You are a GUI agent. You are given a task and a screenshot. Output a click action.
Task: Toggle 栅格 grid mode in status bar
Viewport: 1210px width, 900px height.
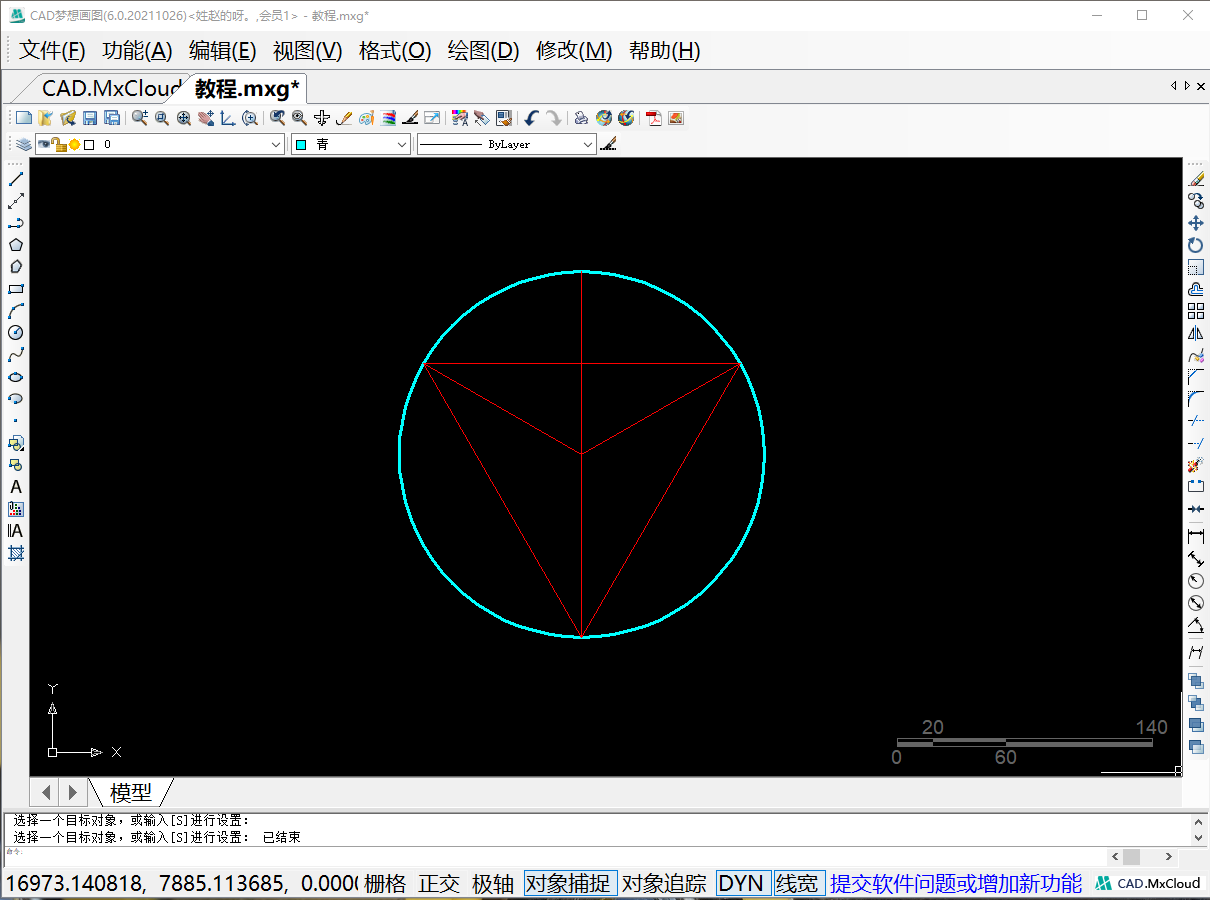[x=385, y=884]
